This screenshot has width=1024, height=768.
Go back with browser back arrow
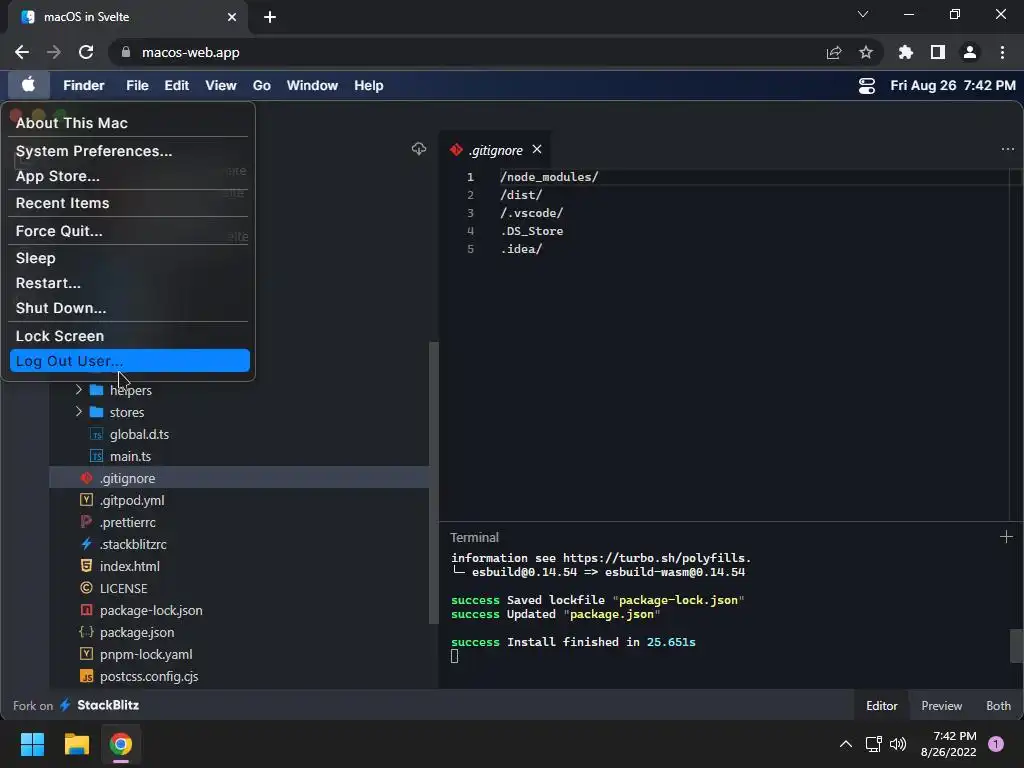click(22, 52)
